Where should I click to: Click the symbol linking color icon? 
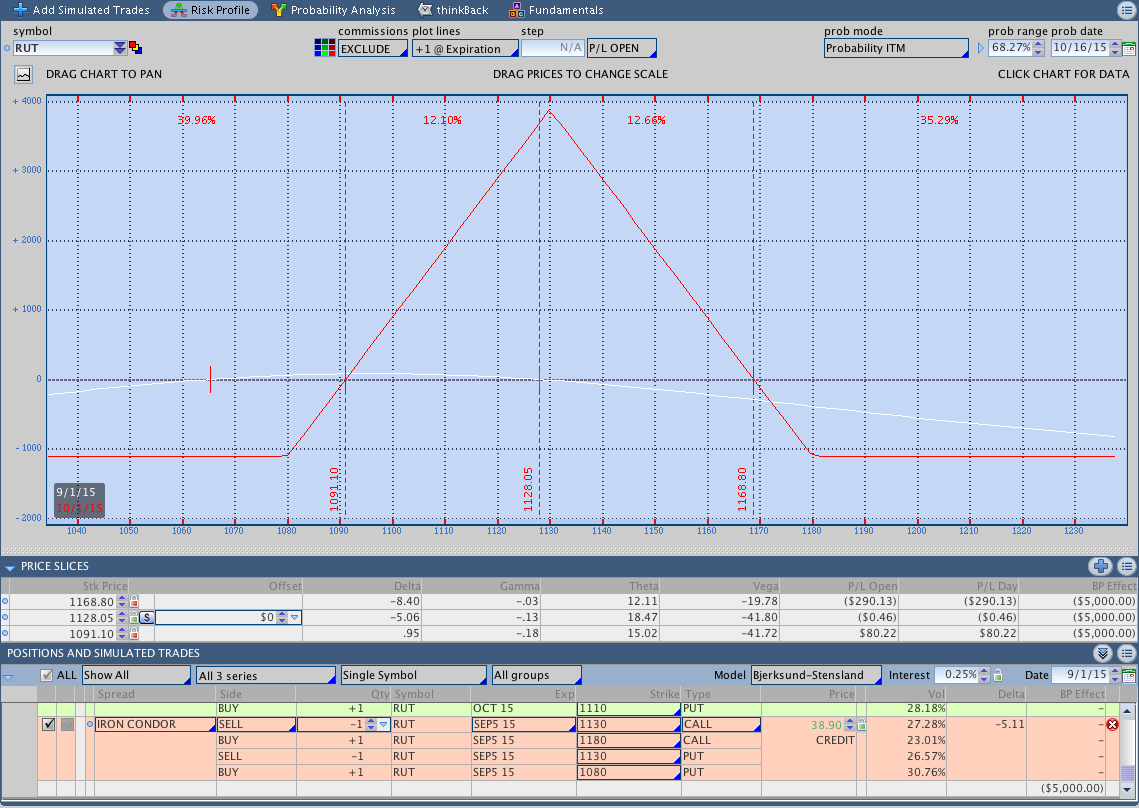coord(135,48)
